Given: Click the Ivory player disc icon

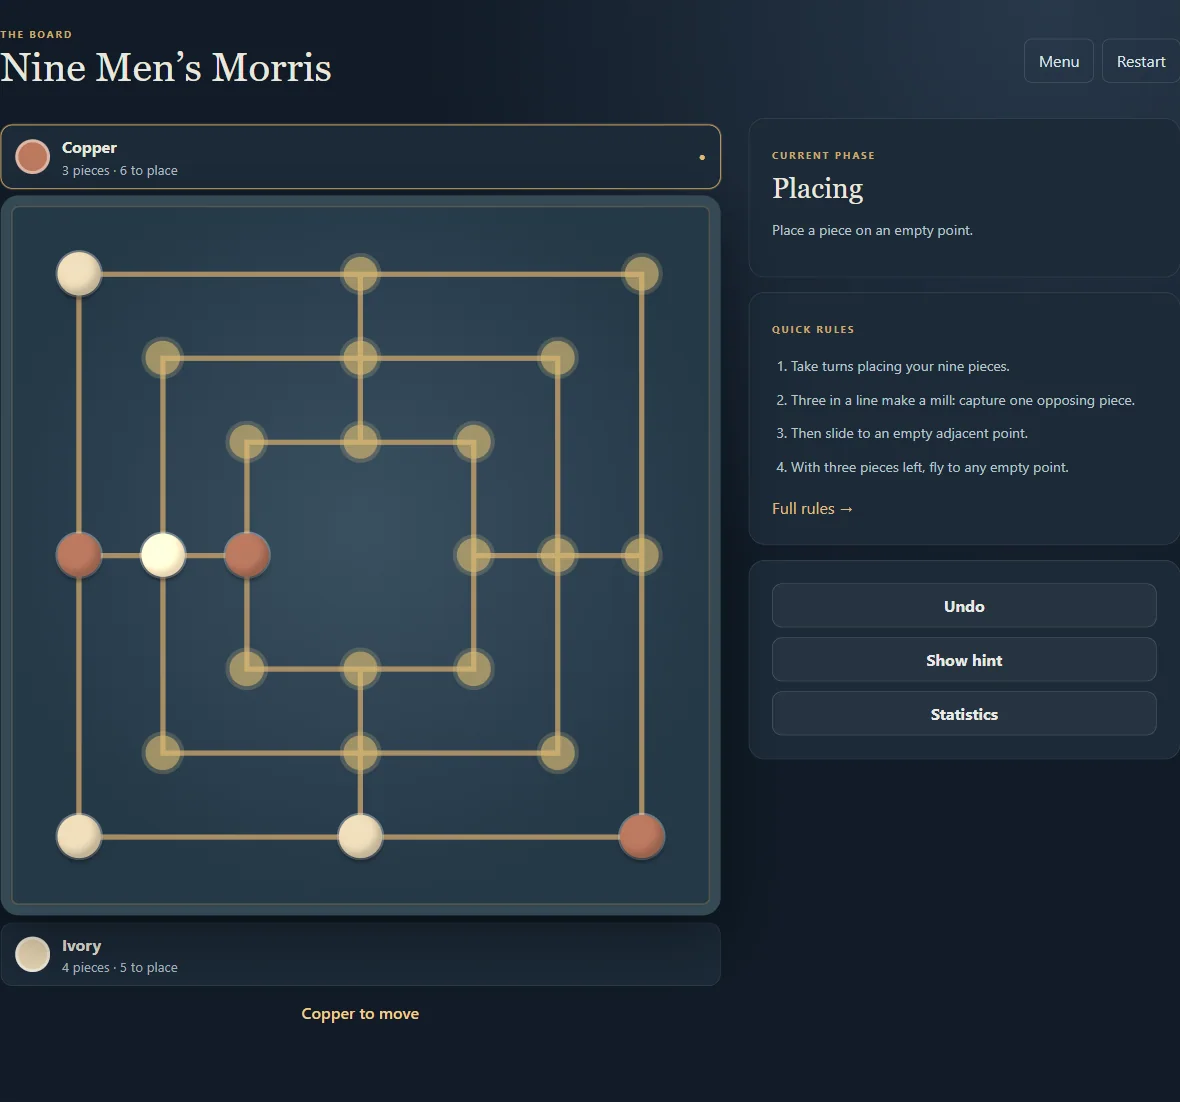Looking at the screenshot, I should (x=32, y=954).
